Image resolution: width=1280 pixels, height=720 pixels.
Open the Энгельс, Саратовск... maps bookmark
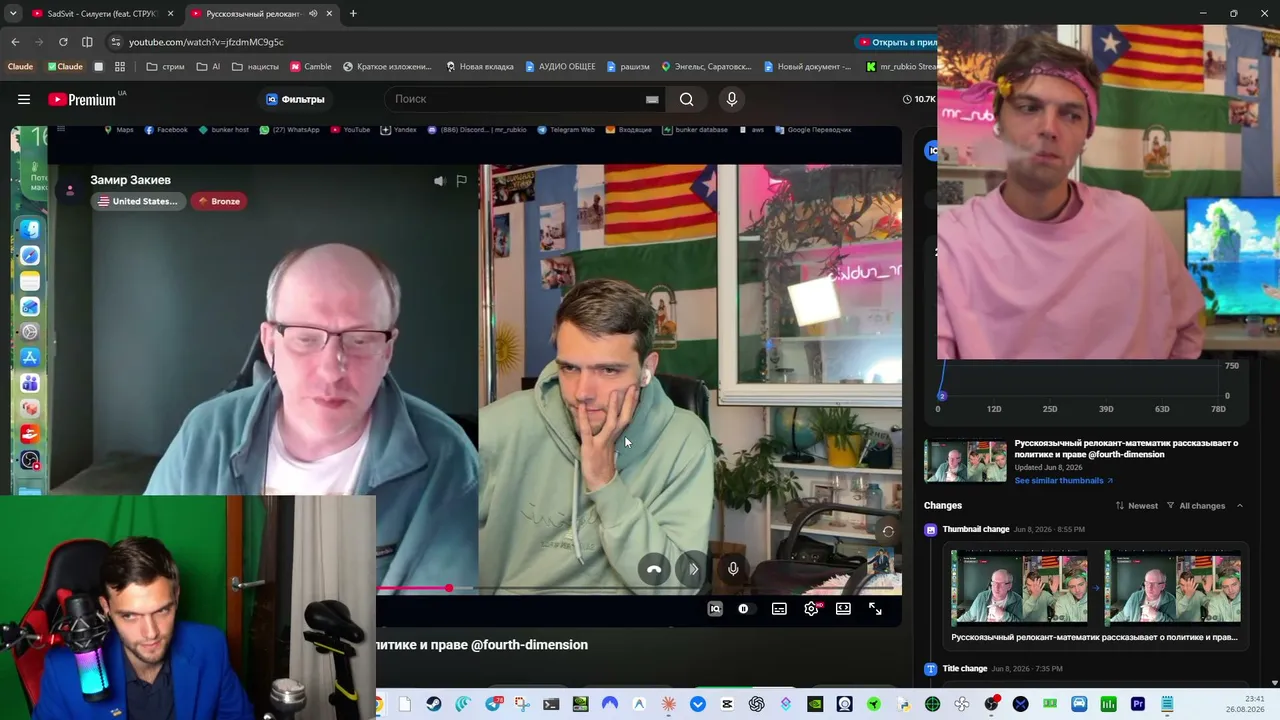coord(706,67)
